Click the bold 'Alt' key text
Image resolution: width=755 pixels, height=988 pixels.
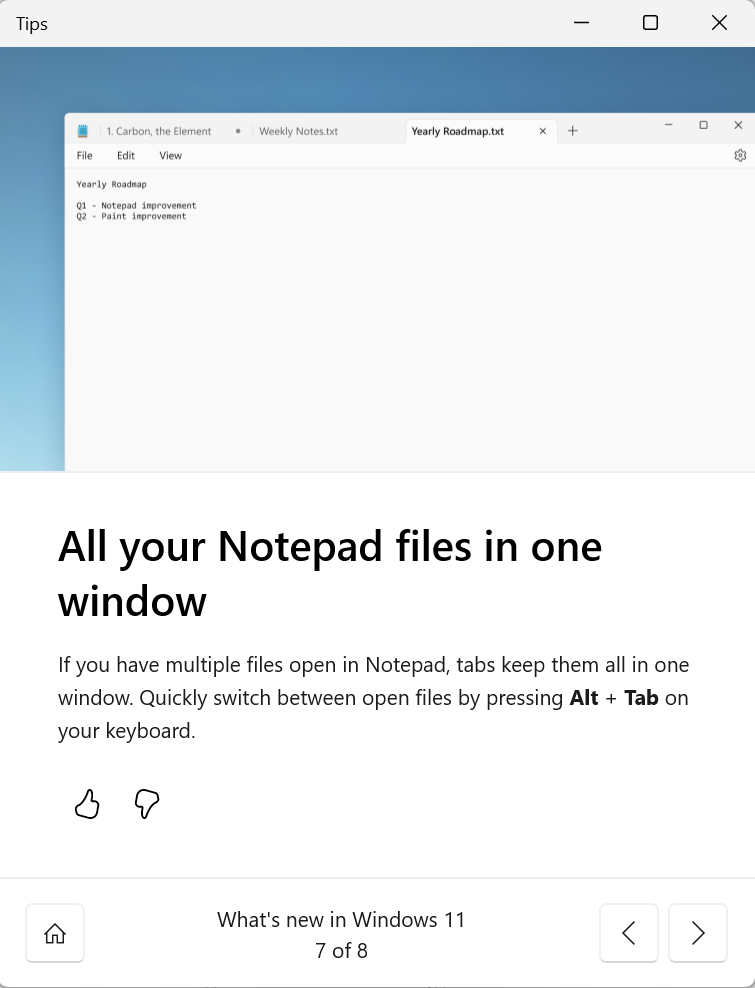click(x=584, y=698)
